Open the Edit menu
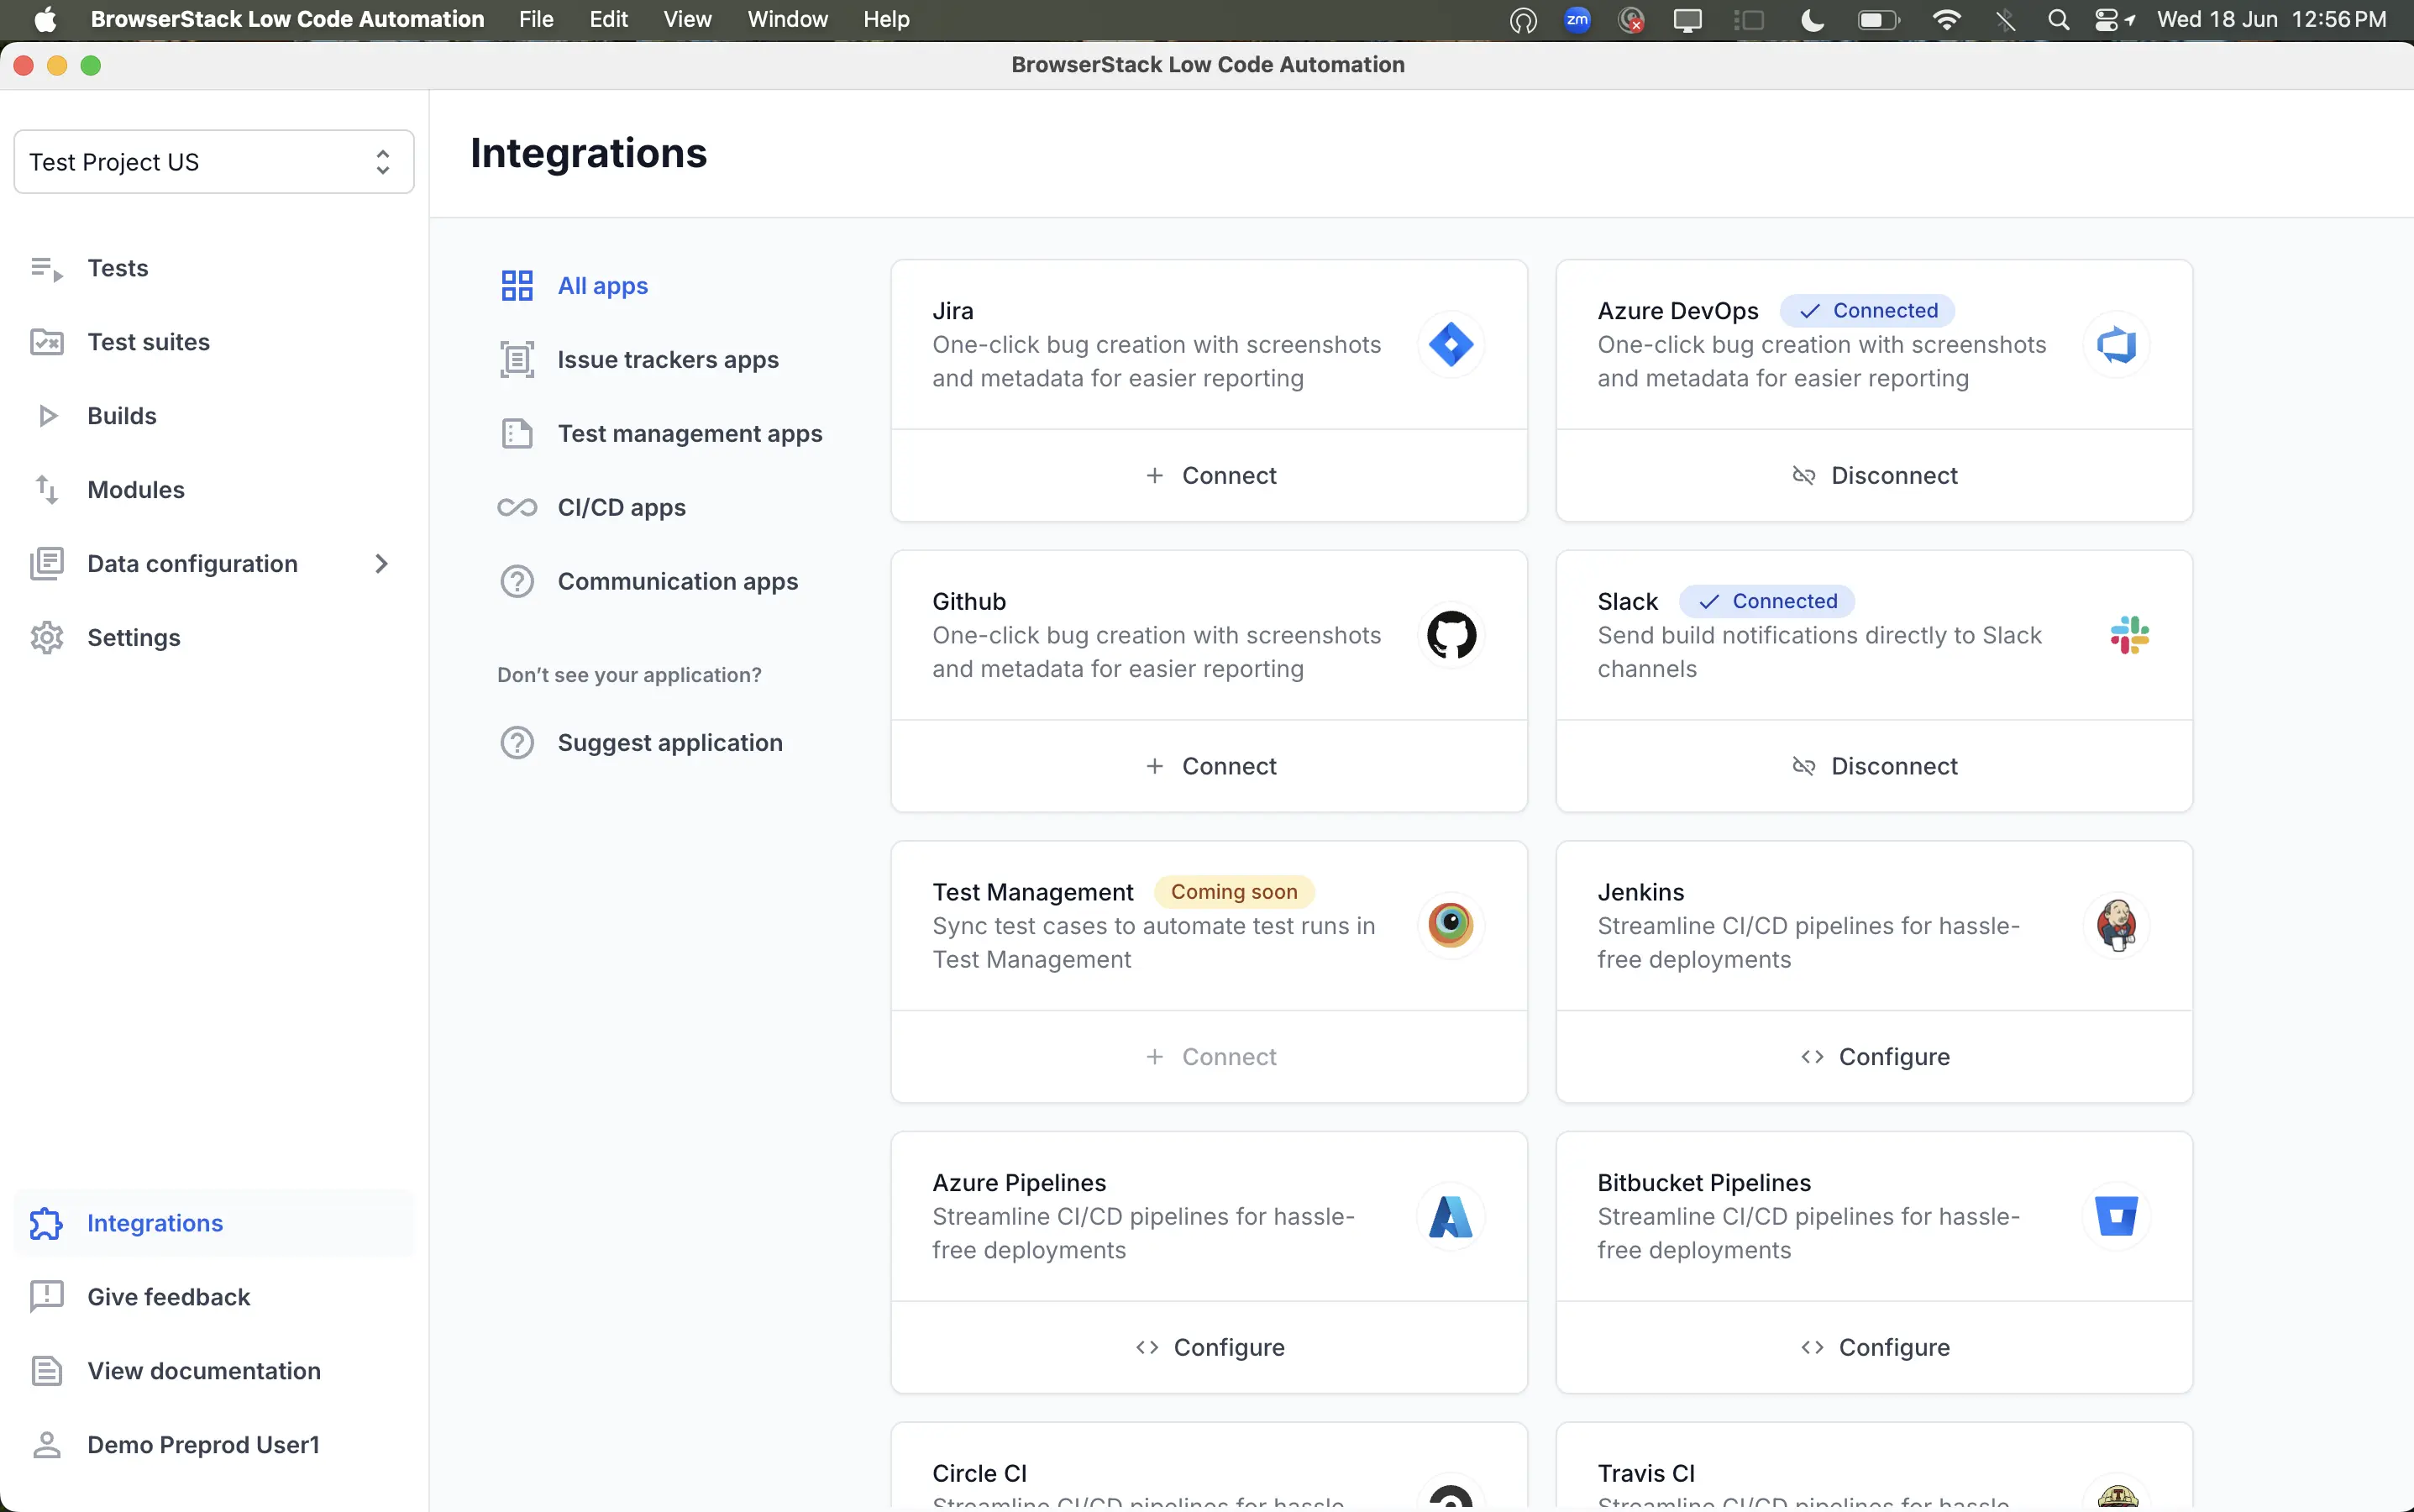Viewport: 2414px width, 1512px height. point(608,19)
